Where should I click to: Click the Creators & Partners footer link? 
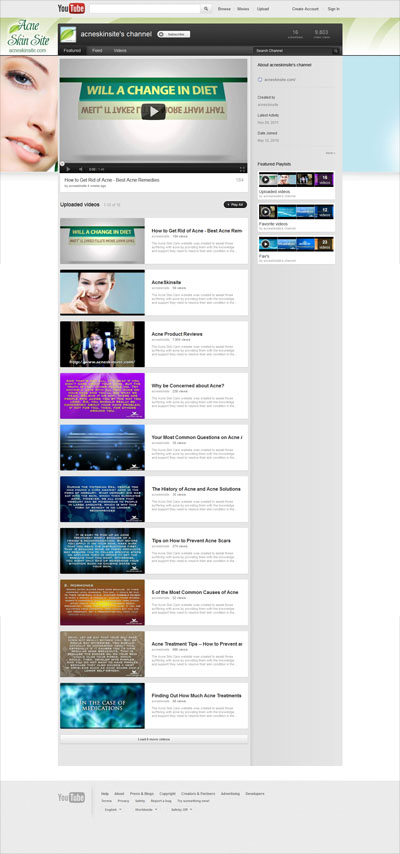(x=198, y=794)
